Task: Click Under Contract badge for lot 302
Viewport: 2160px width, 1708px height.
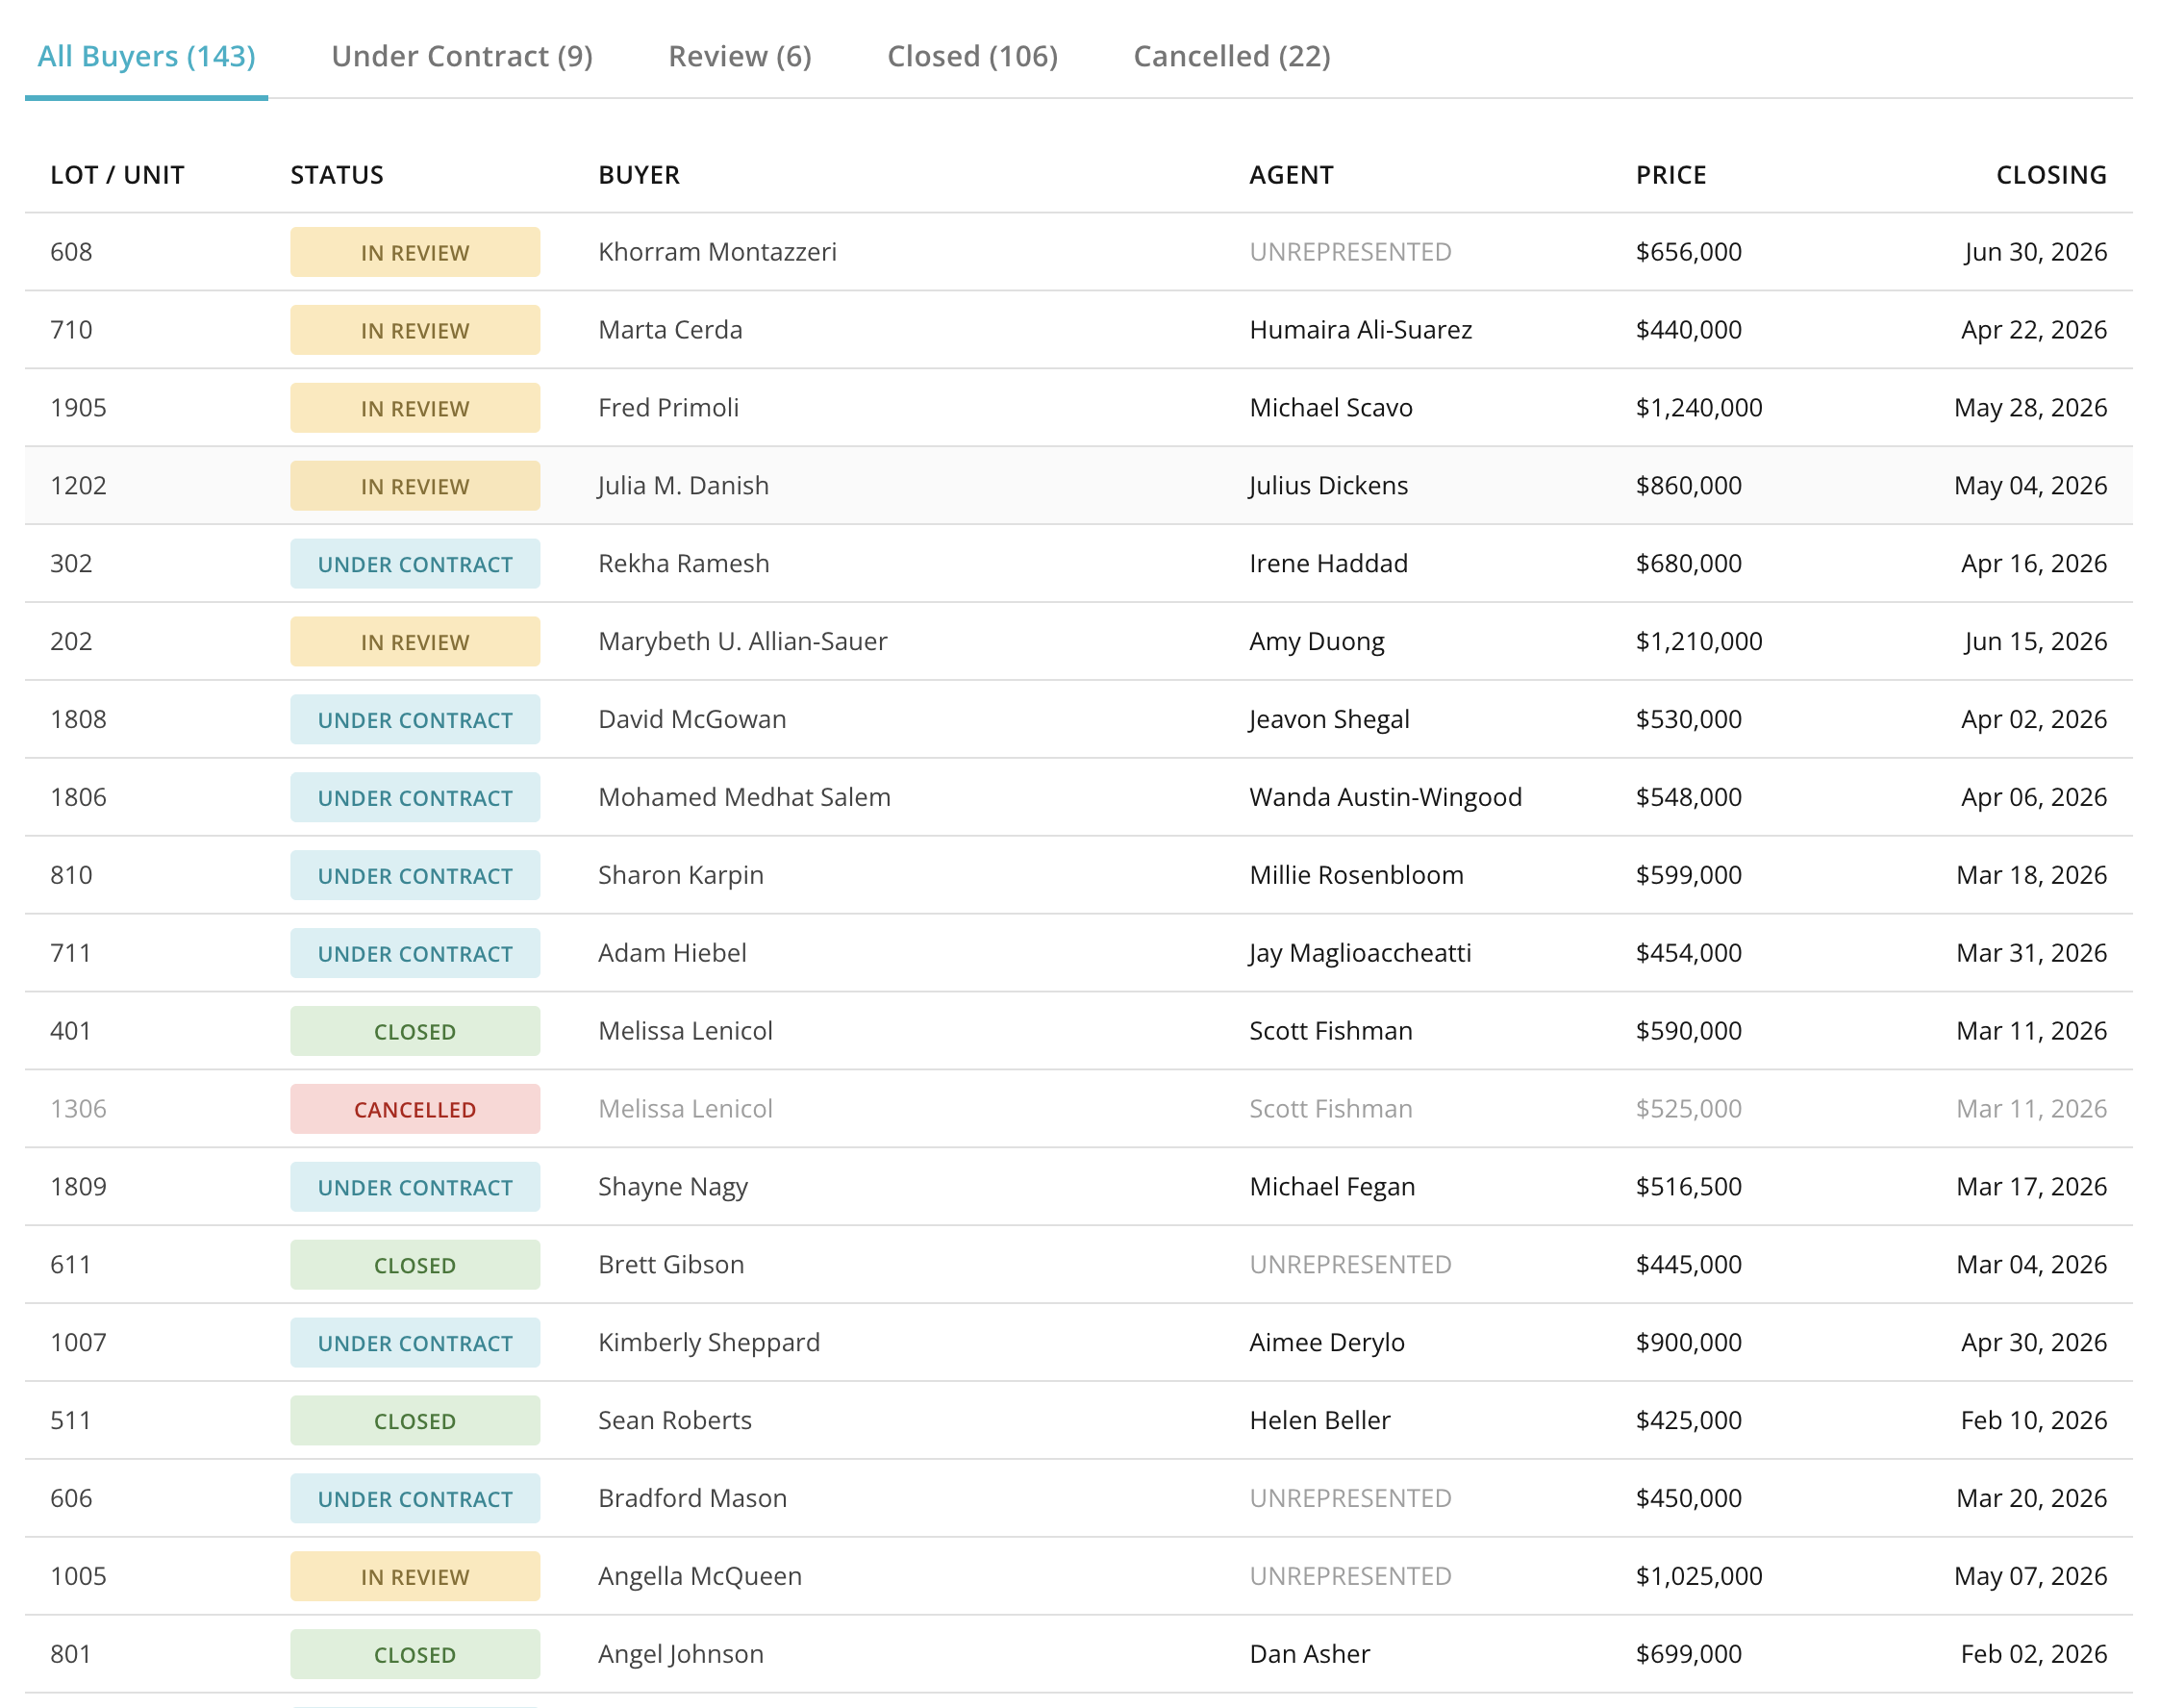Action: [414, 564]
